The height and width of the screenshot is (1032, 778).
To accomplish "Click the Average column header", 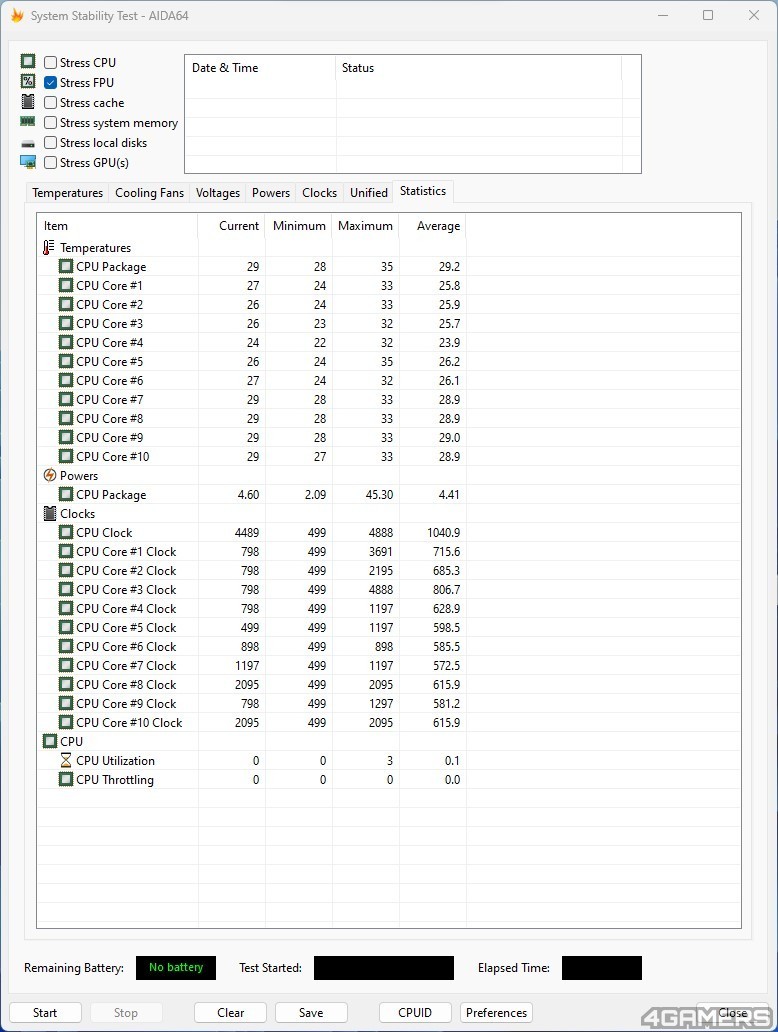I will click(x=432, y=226).
